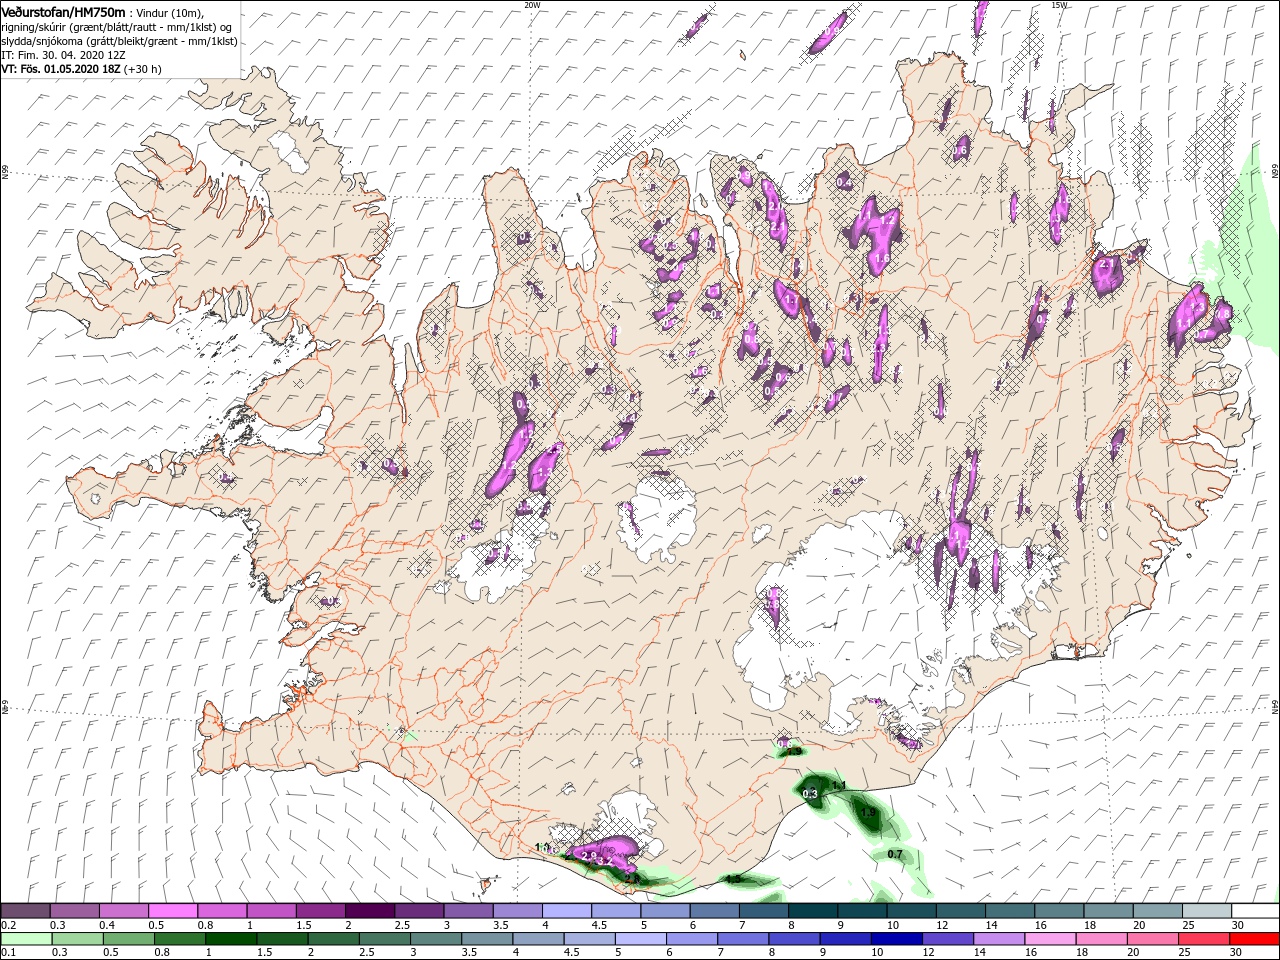Click the 'slydda/snjókoma' legend description line
This screenshot has height=960, width=1280.
[119, 41]
